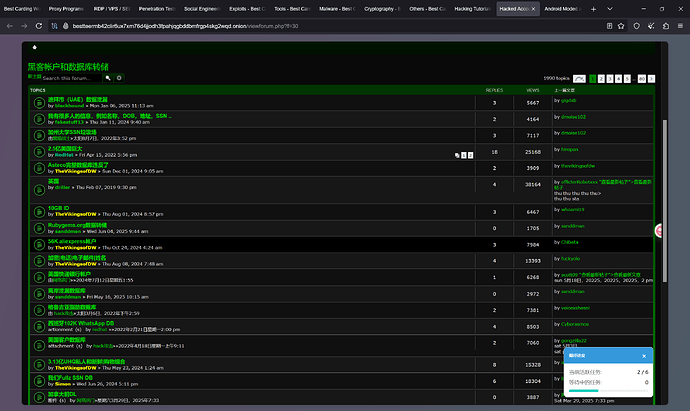Expand the list all tabs chevron
Viewport: 690px width, 411px height.
[x=609, y=9]
